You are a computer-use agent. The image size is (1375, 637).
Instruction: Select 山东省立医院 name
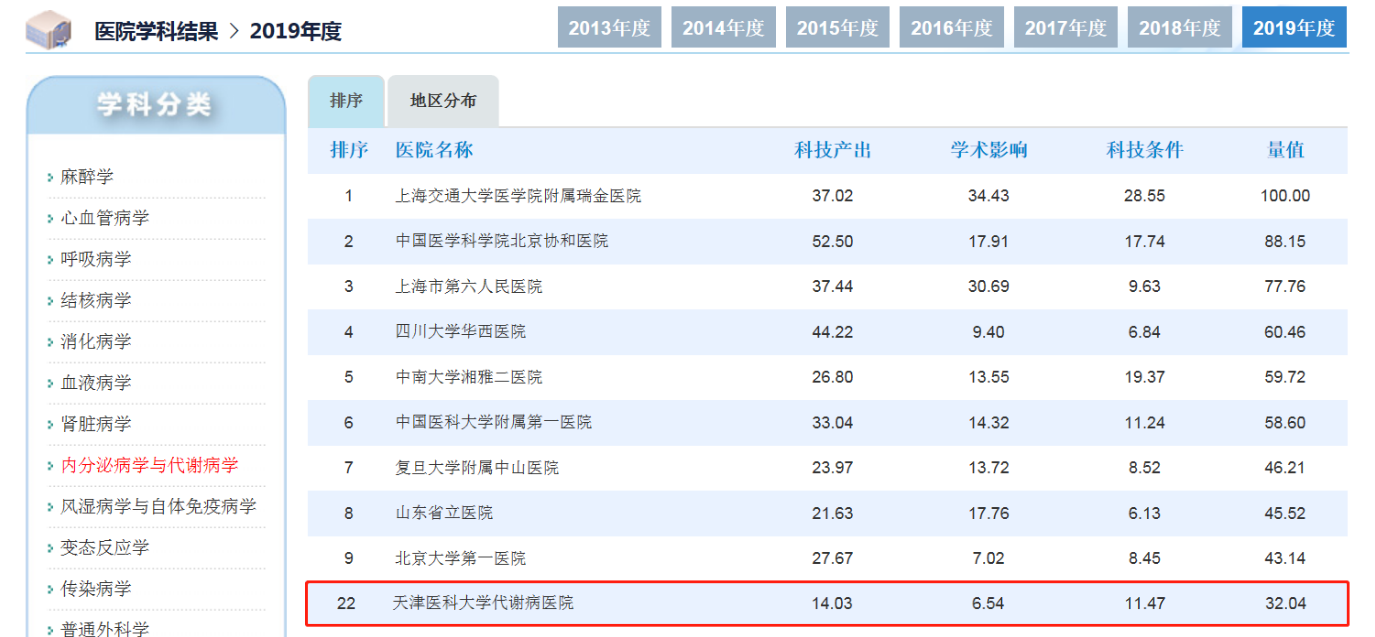(444, 513)
